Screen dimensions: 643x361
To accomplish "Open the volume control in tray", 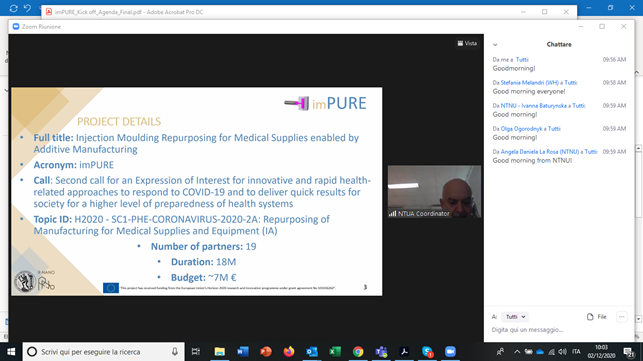I will click(563, 352).
